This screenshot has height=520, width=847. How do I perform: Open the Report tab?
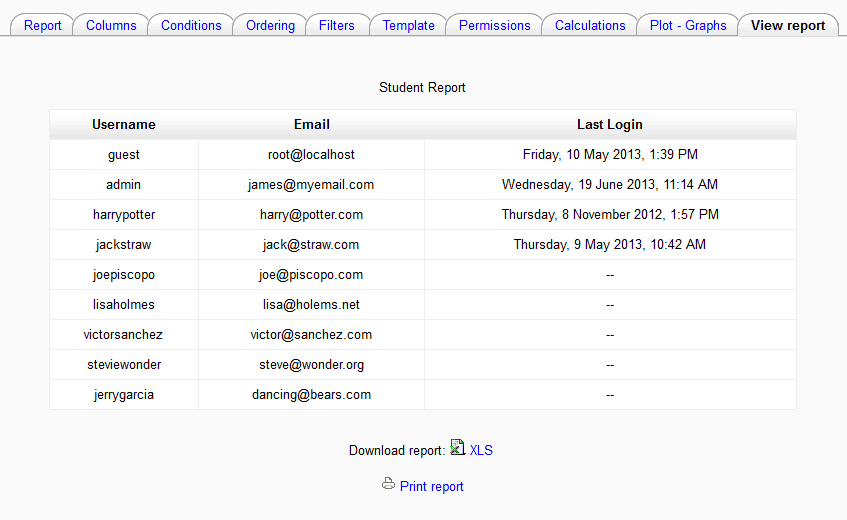pyautogui.click(x=43, y=25)
